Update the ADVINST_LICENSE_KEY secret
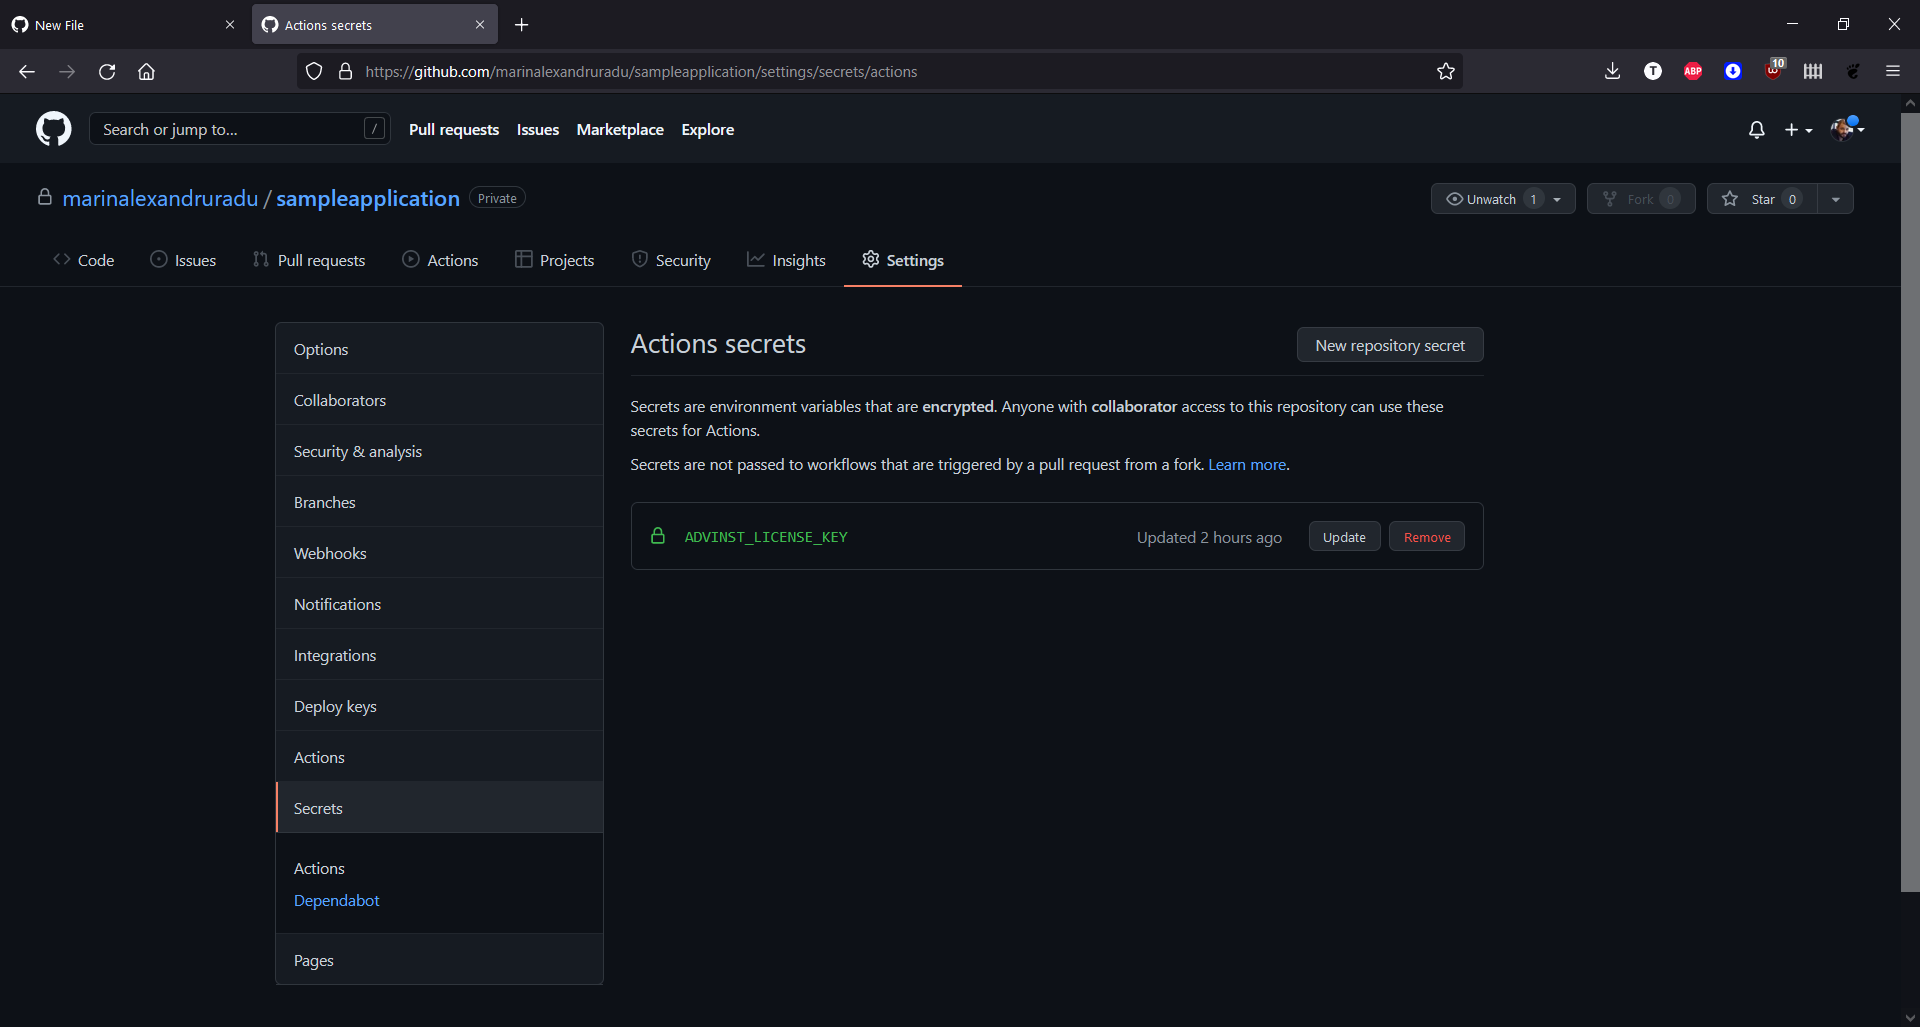This screenshot has width=1920, height=1027. click(x=1344, y=537)
